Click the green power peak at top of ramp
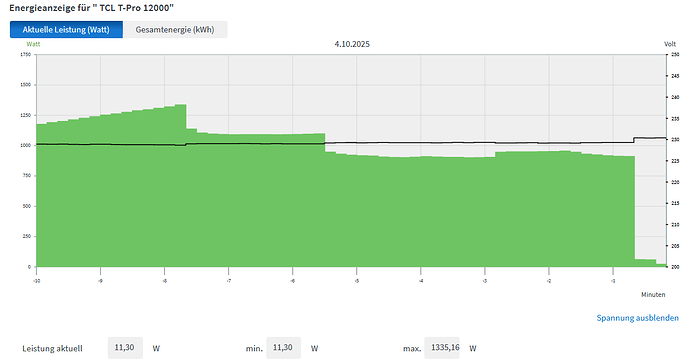The height and width of the screenshot is (360, 690). pyautogui.click(x=181, y=105)
